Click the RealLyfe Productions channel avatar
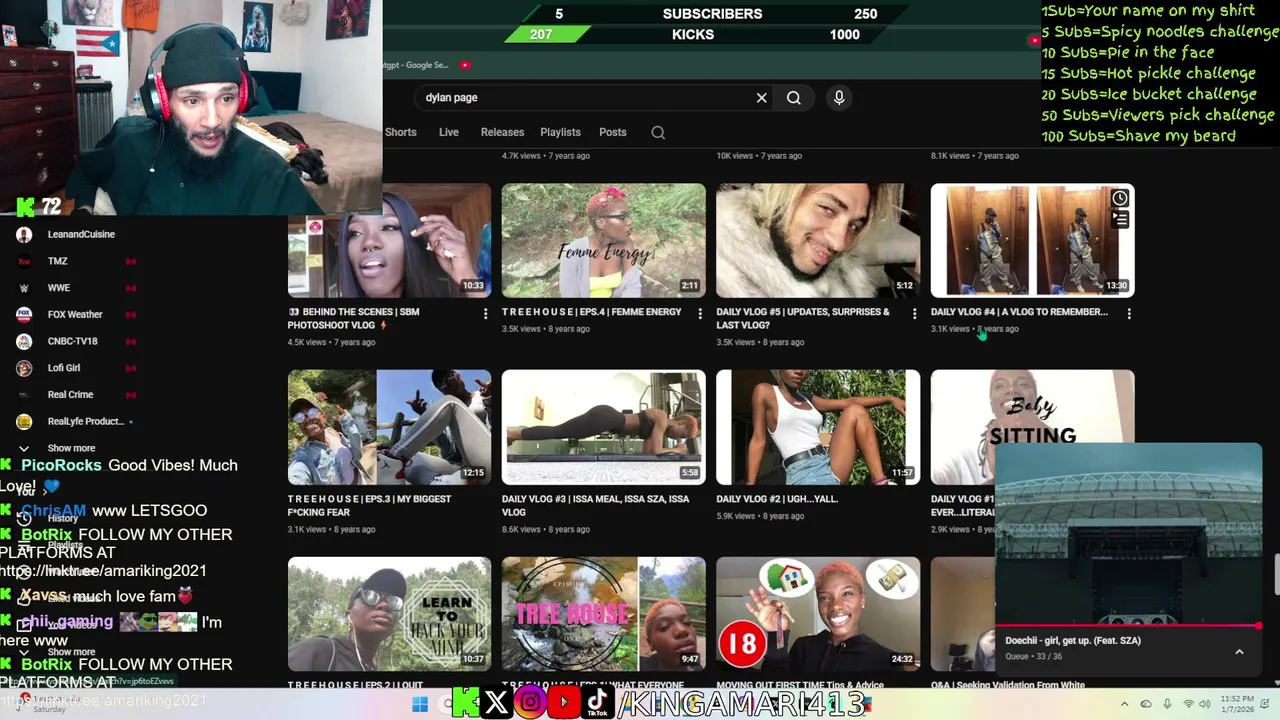1280x720 pixels. [24, 421]
